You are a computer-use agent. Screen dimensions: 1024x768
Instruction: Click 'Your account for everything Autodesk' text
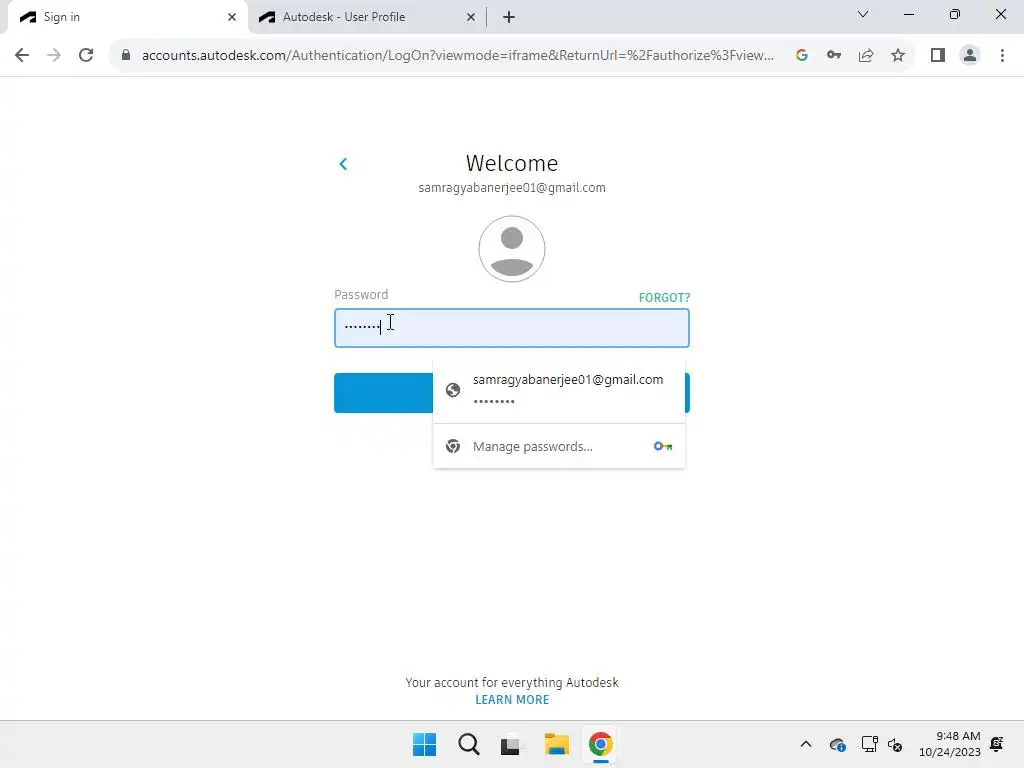(511, 682)
